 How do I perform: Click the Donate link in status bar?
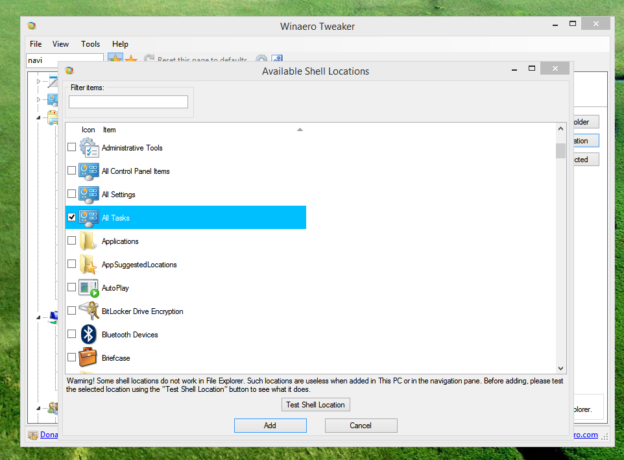[x=49, y=435]
